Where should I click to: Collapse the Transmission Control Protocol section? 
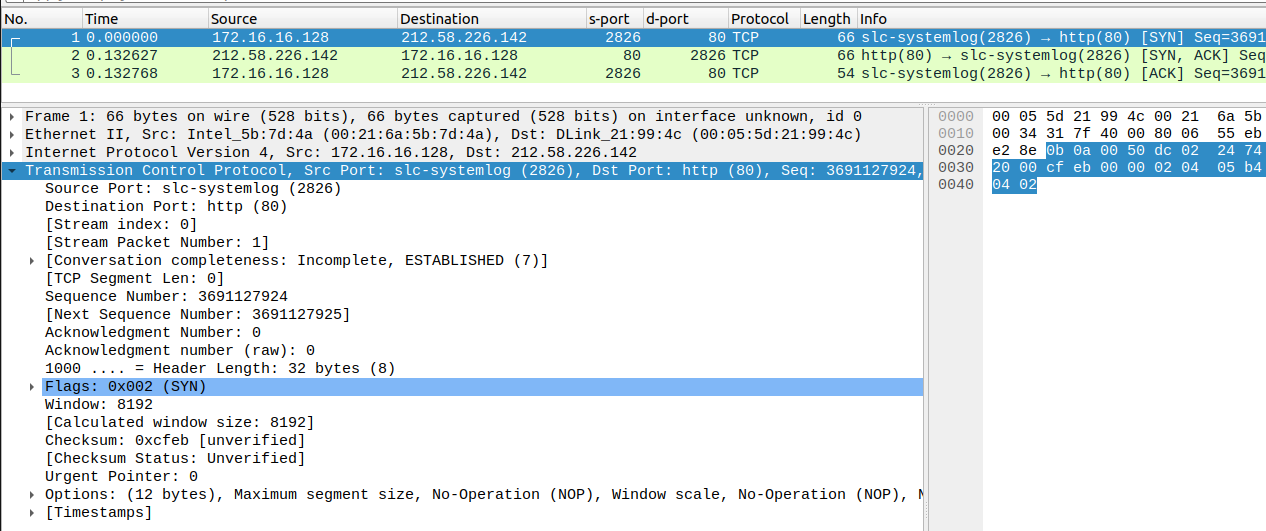(12, 171)
